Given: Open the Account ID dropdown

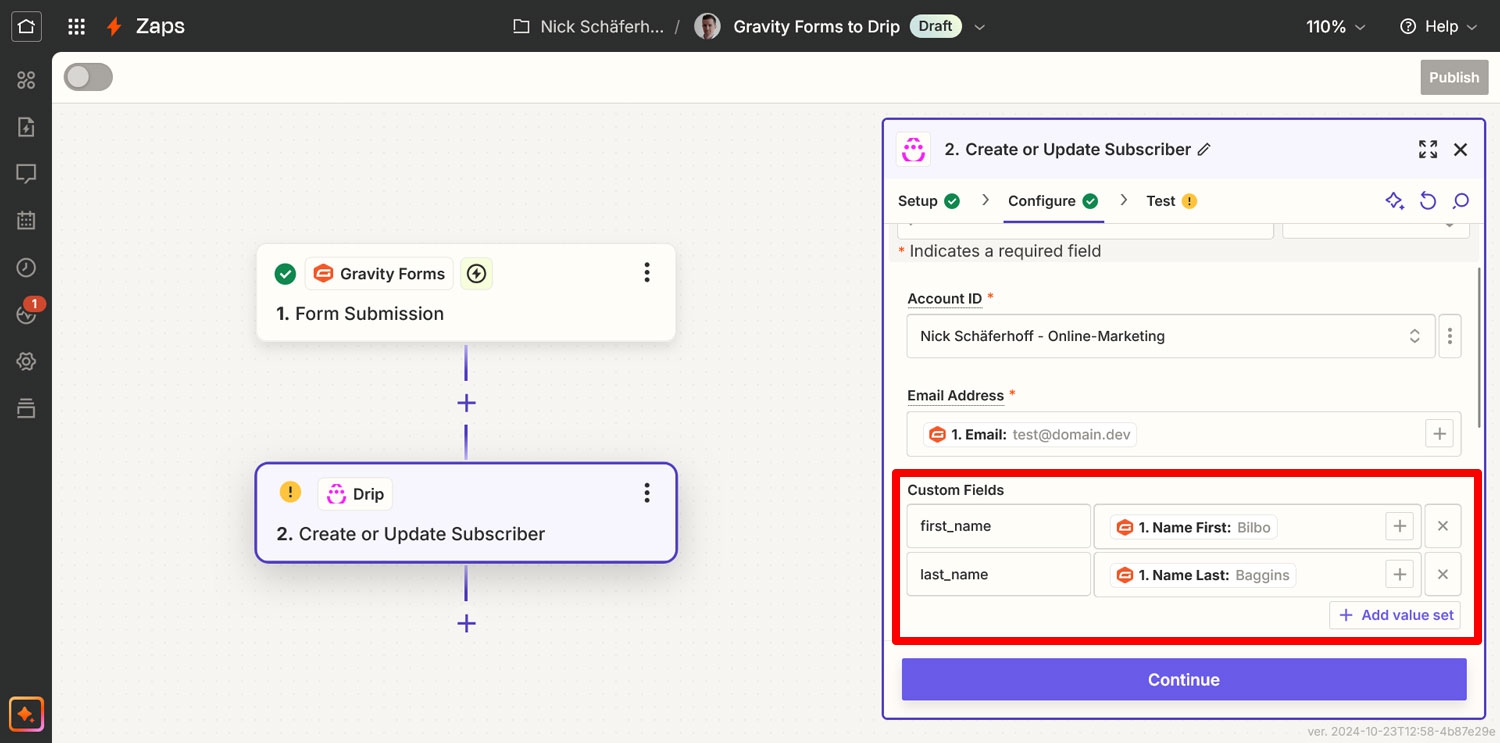Looking at the screenshot, I should pyautogui.click(x=1171, y=336).
